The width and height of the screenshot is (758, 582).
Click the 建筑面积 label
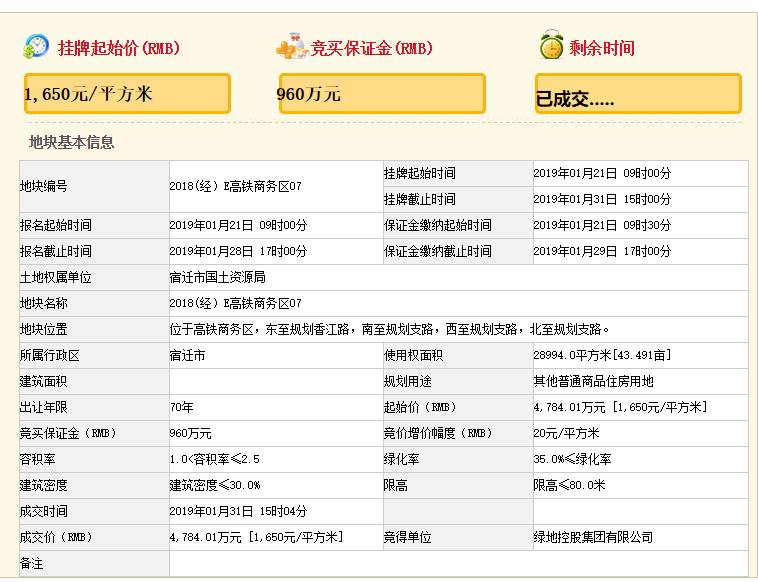coord(44,382)
